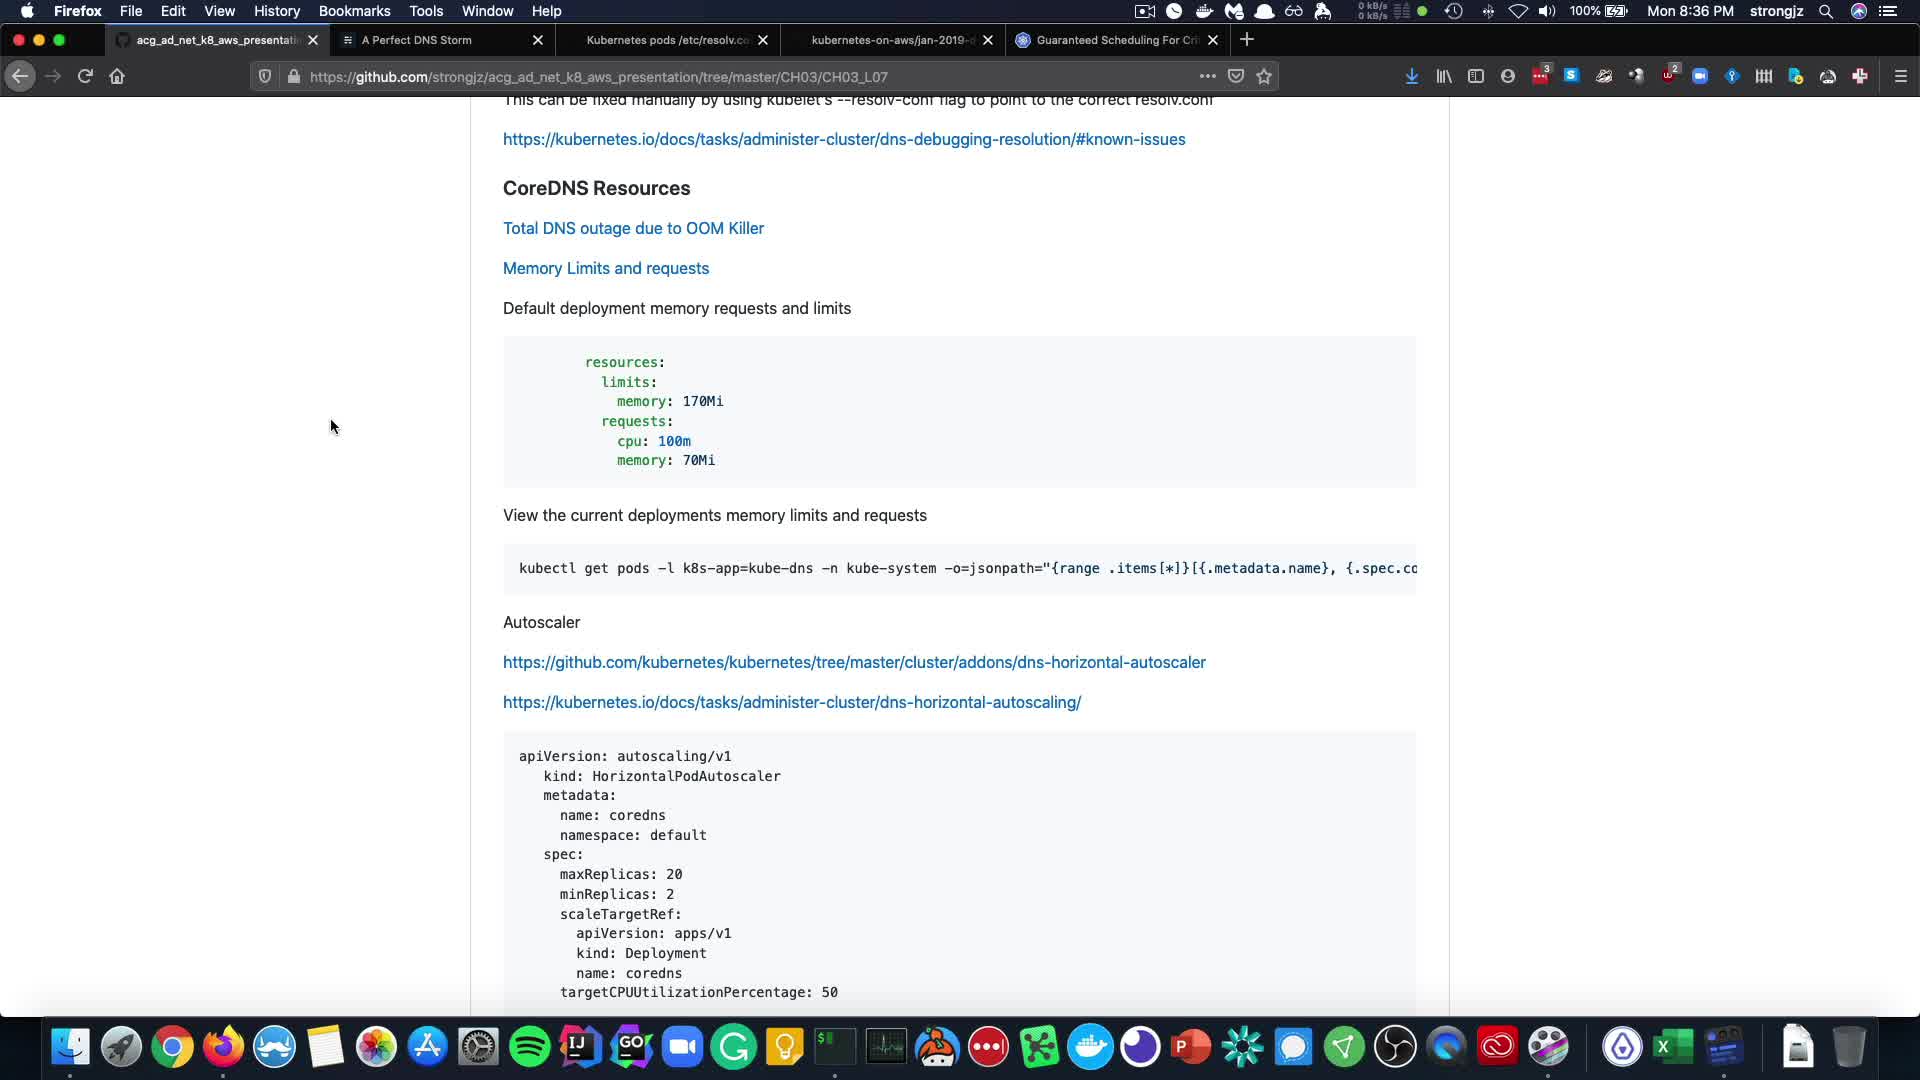Toggle tracking protection shield in address bar

pyautogui.click(x=265, y=76)
